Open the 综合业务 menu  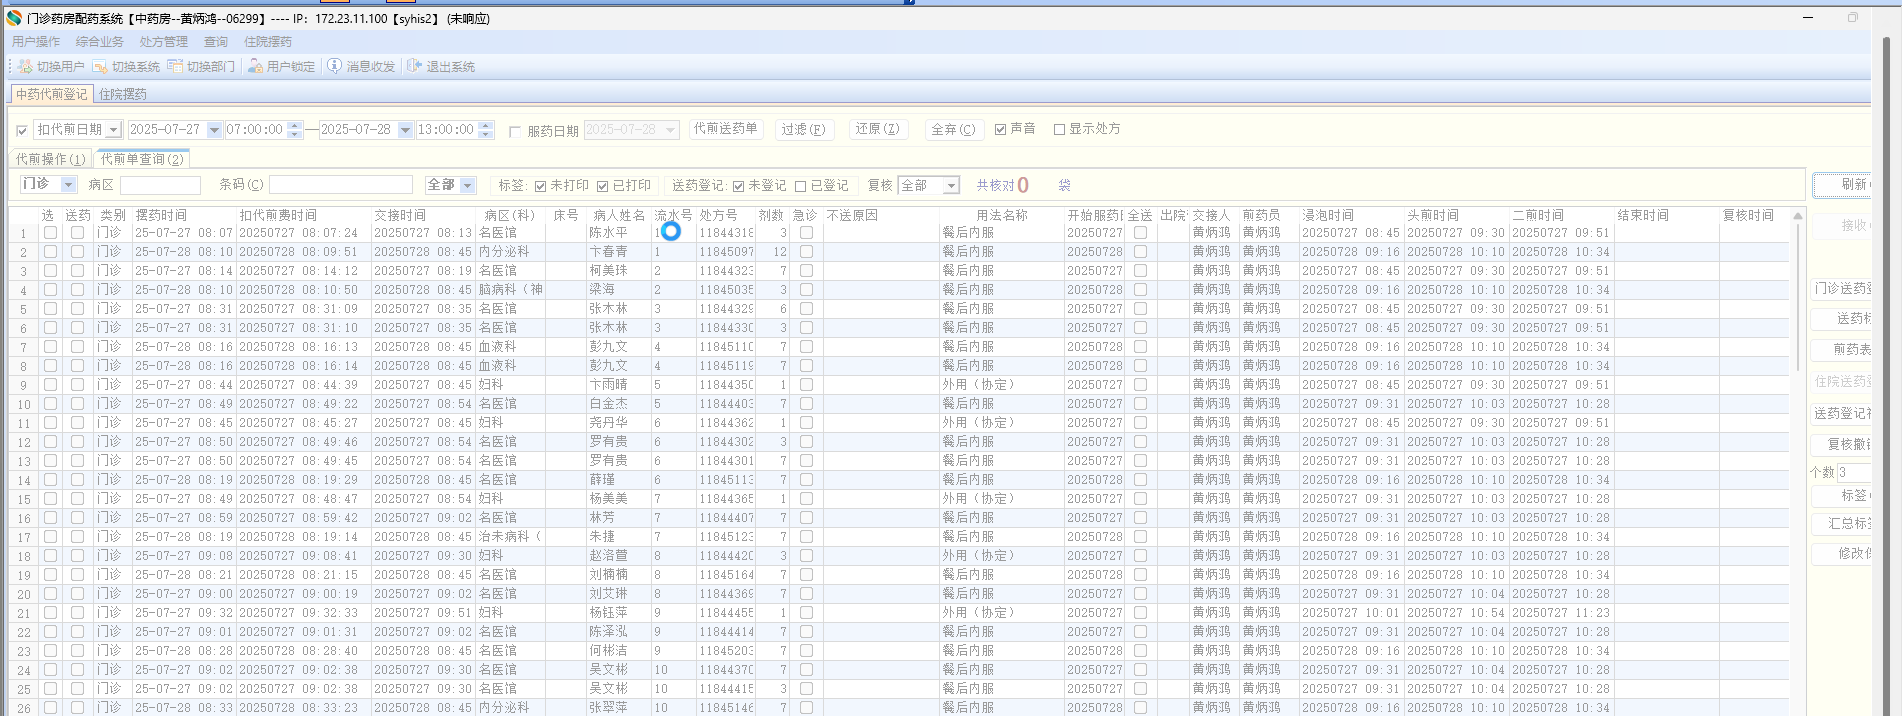(x=100, y=42)
